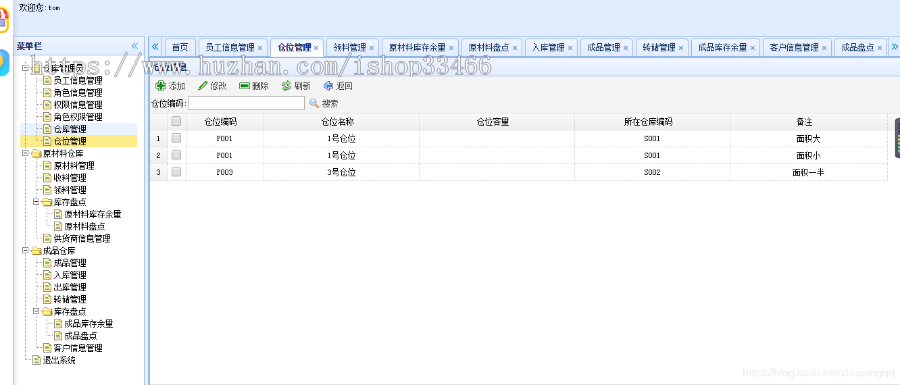Open 角色权限管理 in the menu tree

pos(77,117)
